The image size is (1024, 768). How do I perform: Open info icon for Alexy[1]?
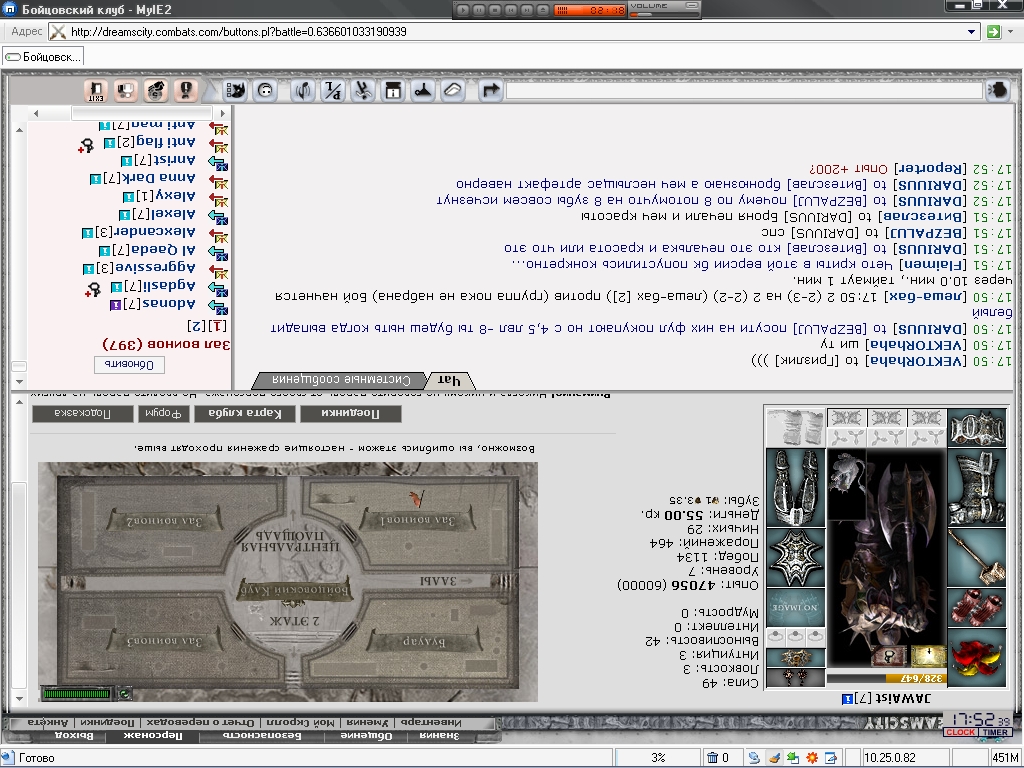point(129,197)
